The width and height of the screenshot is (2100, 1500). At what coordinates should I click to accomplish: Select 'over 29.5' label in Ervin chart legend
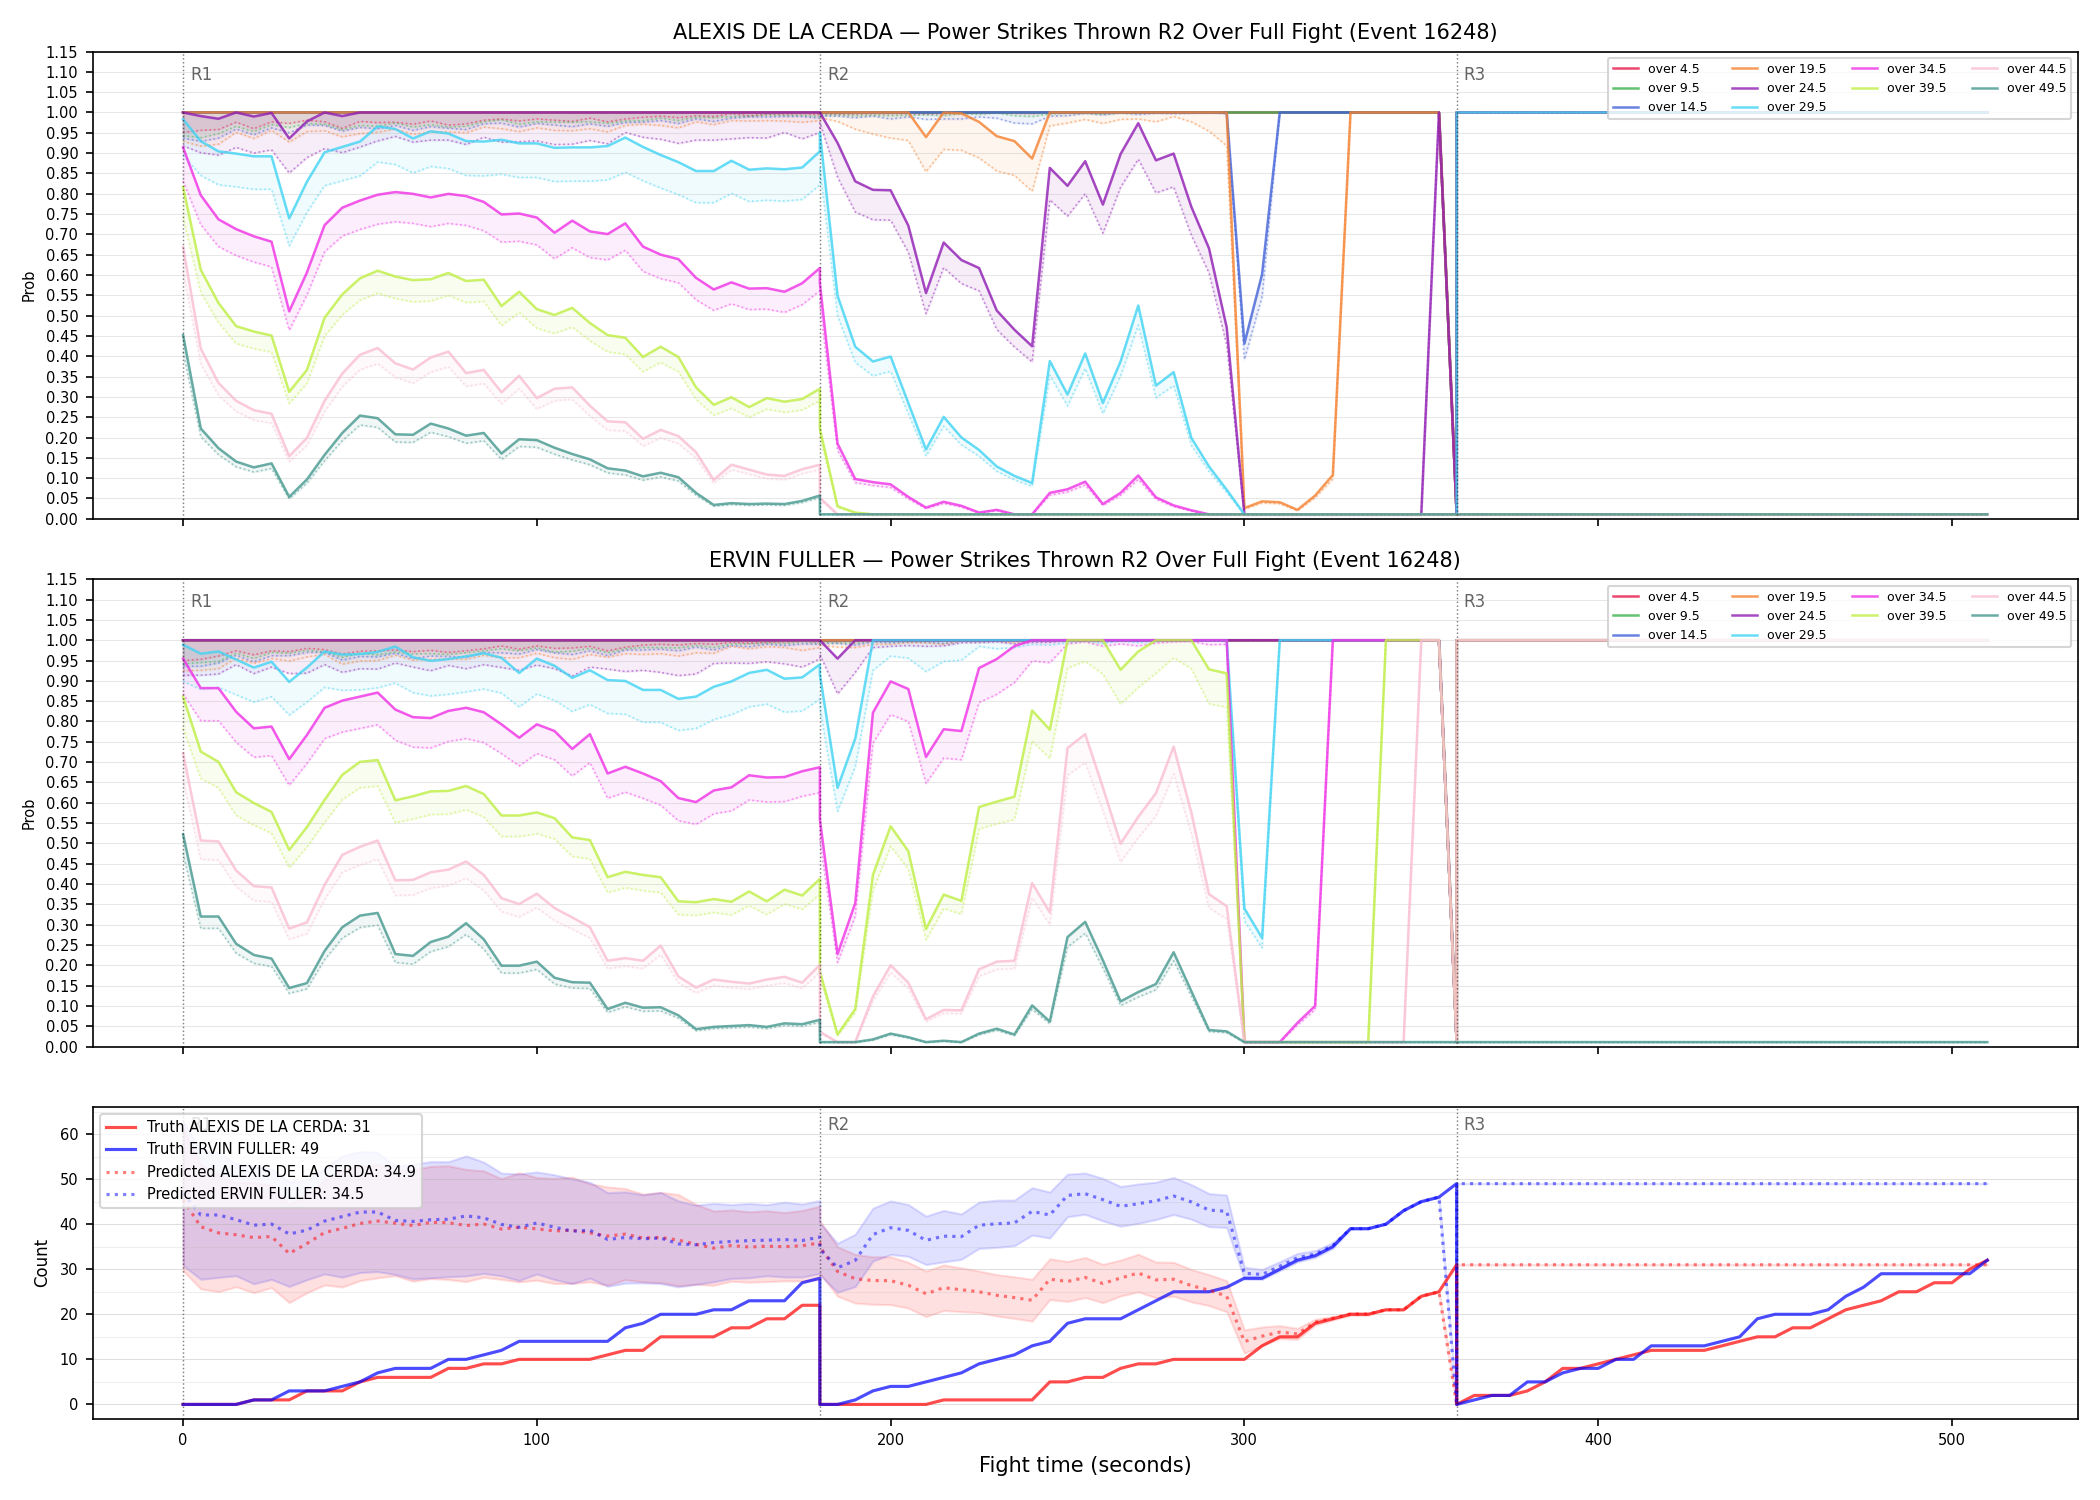click(1796, 635)
